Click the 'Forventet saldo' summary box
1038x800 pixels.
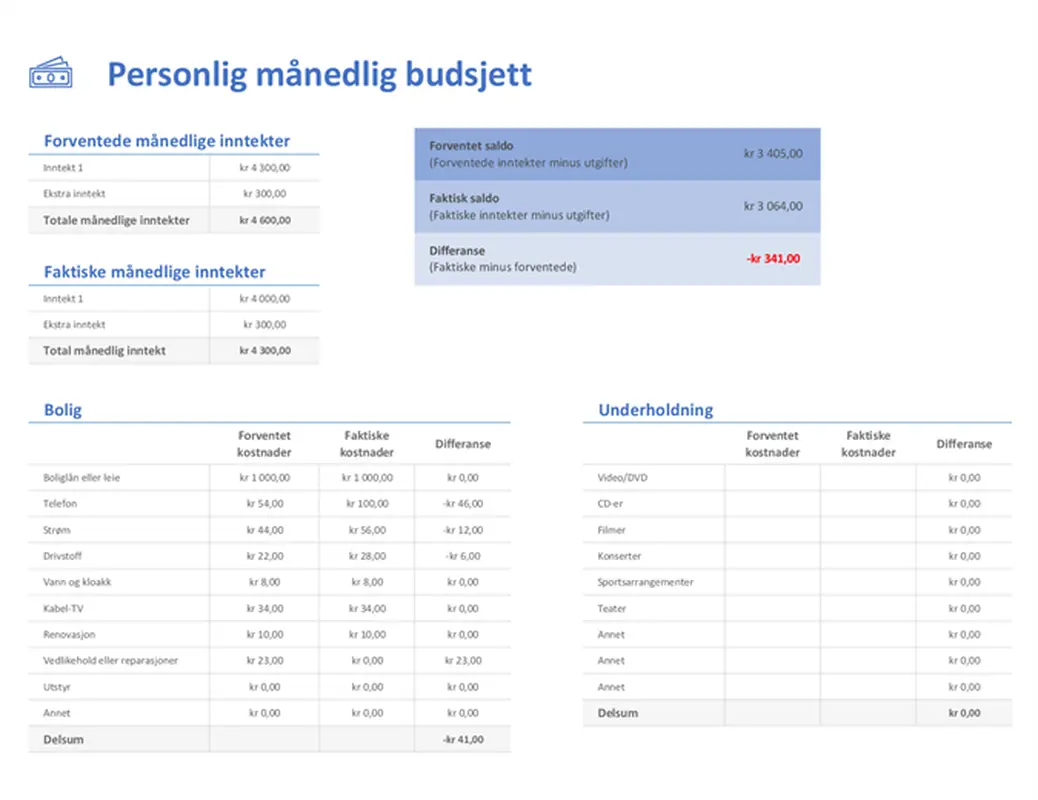click(x=617, y=153)
